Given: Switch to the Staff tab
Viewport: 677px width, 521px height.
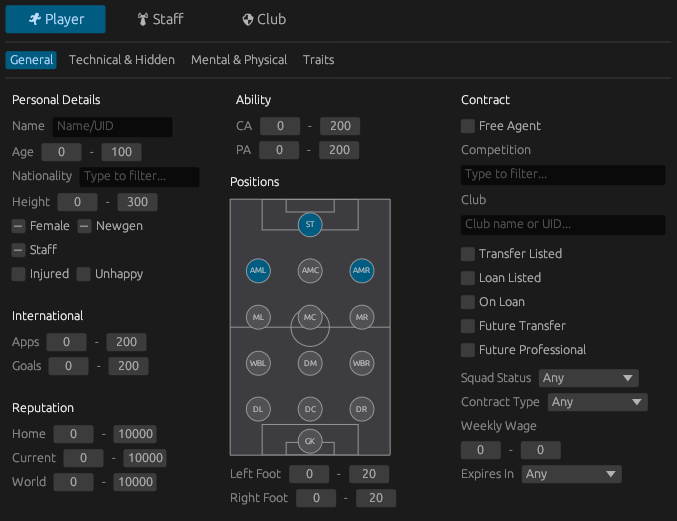Looking at the screenshot, I should pos(160,19).
